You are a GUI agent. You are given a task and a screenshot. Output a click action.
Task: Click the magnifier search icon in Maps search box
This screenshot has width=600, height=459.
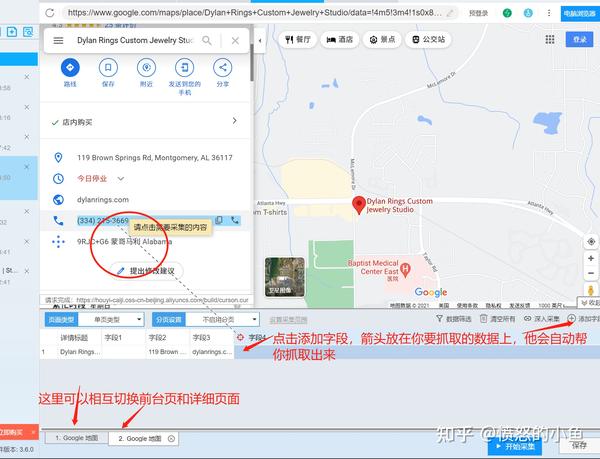click(x=207, y=40)
